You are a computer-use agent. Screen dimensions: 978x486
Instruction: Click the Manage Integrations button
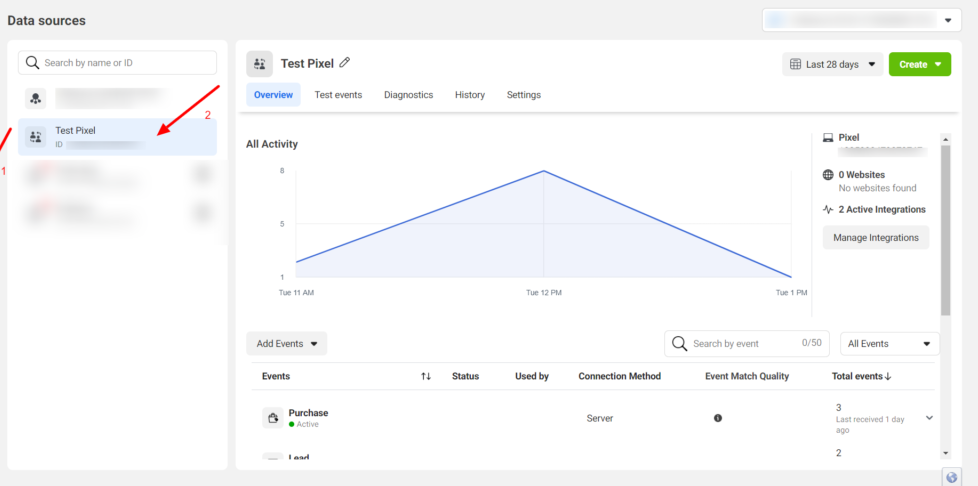pos(875,238)
